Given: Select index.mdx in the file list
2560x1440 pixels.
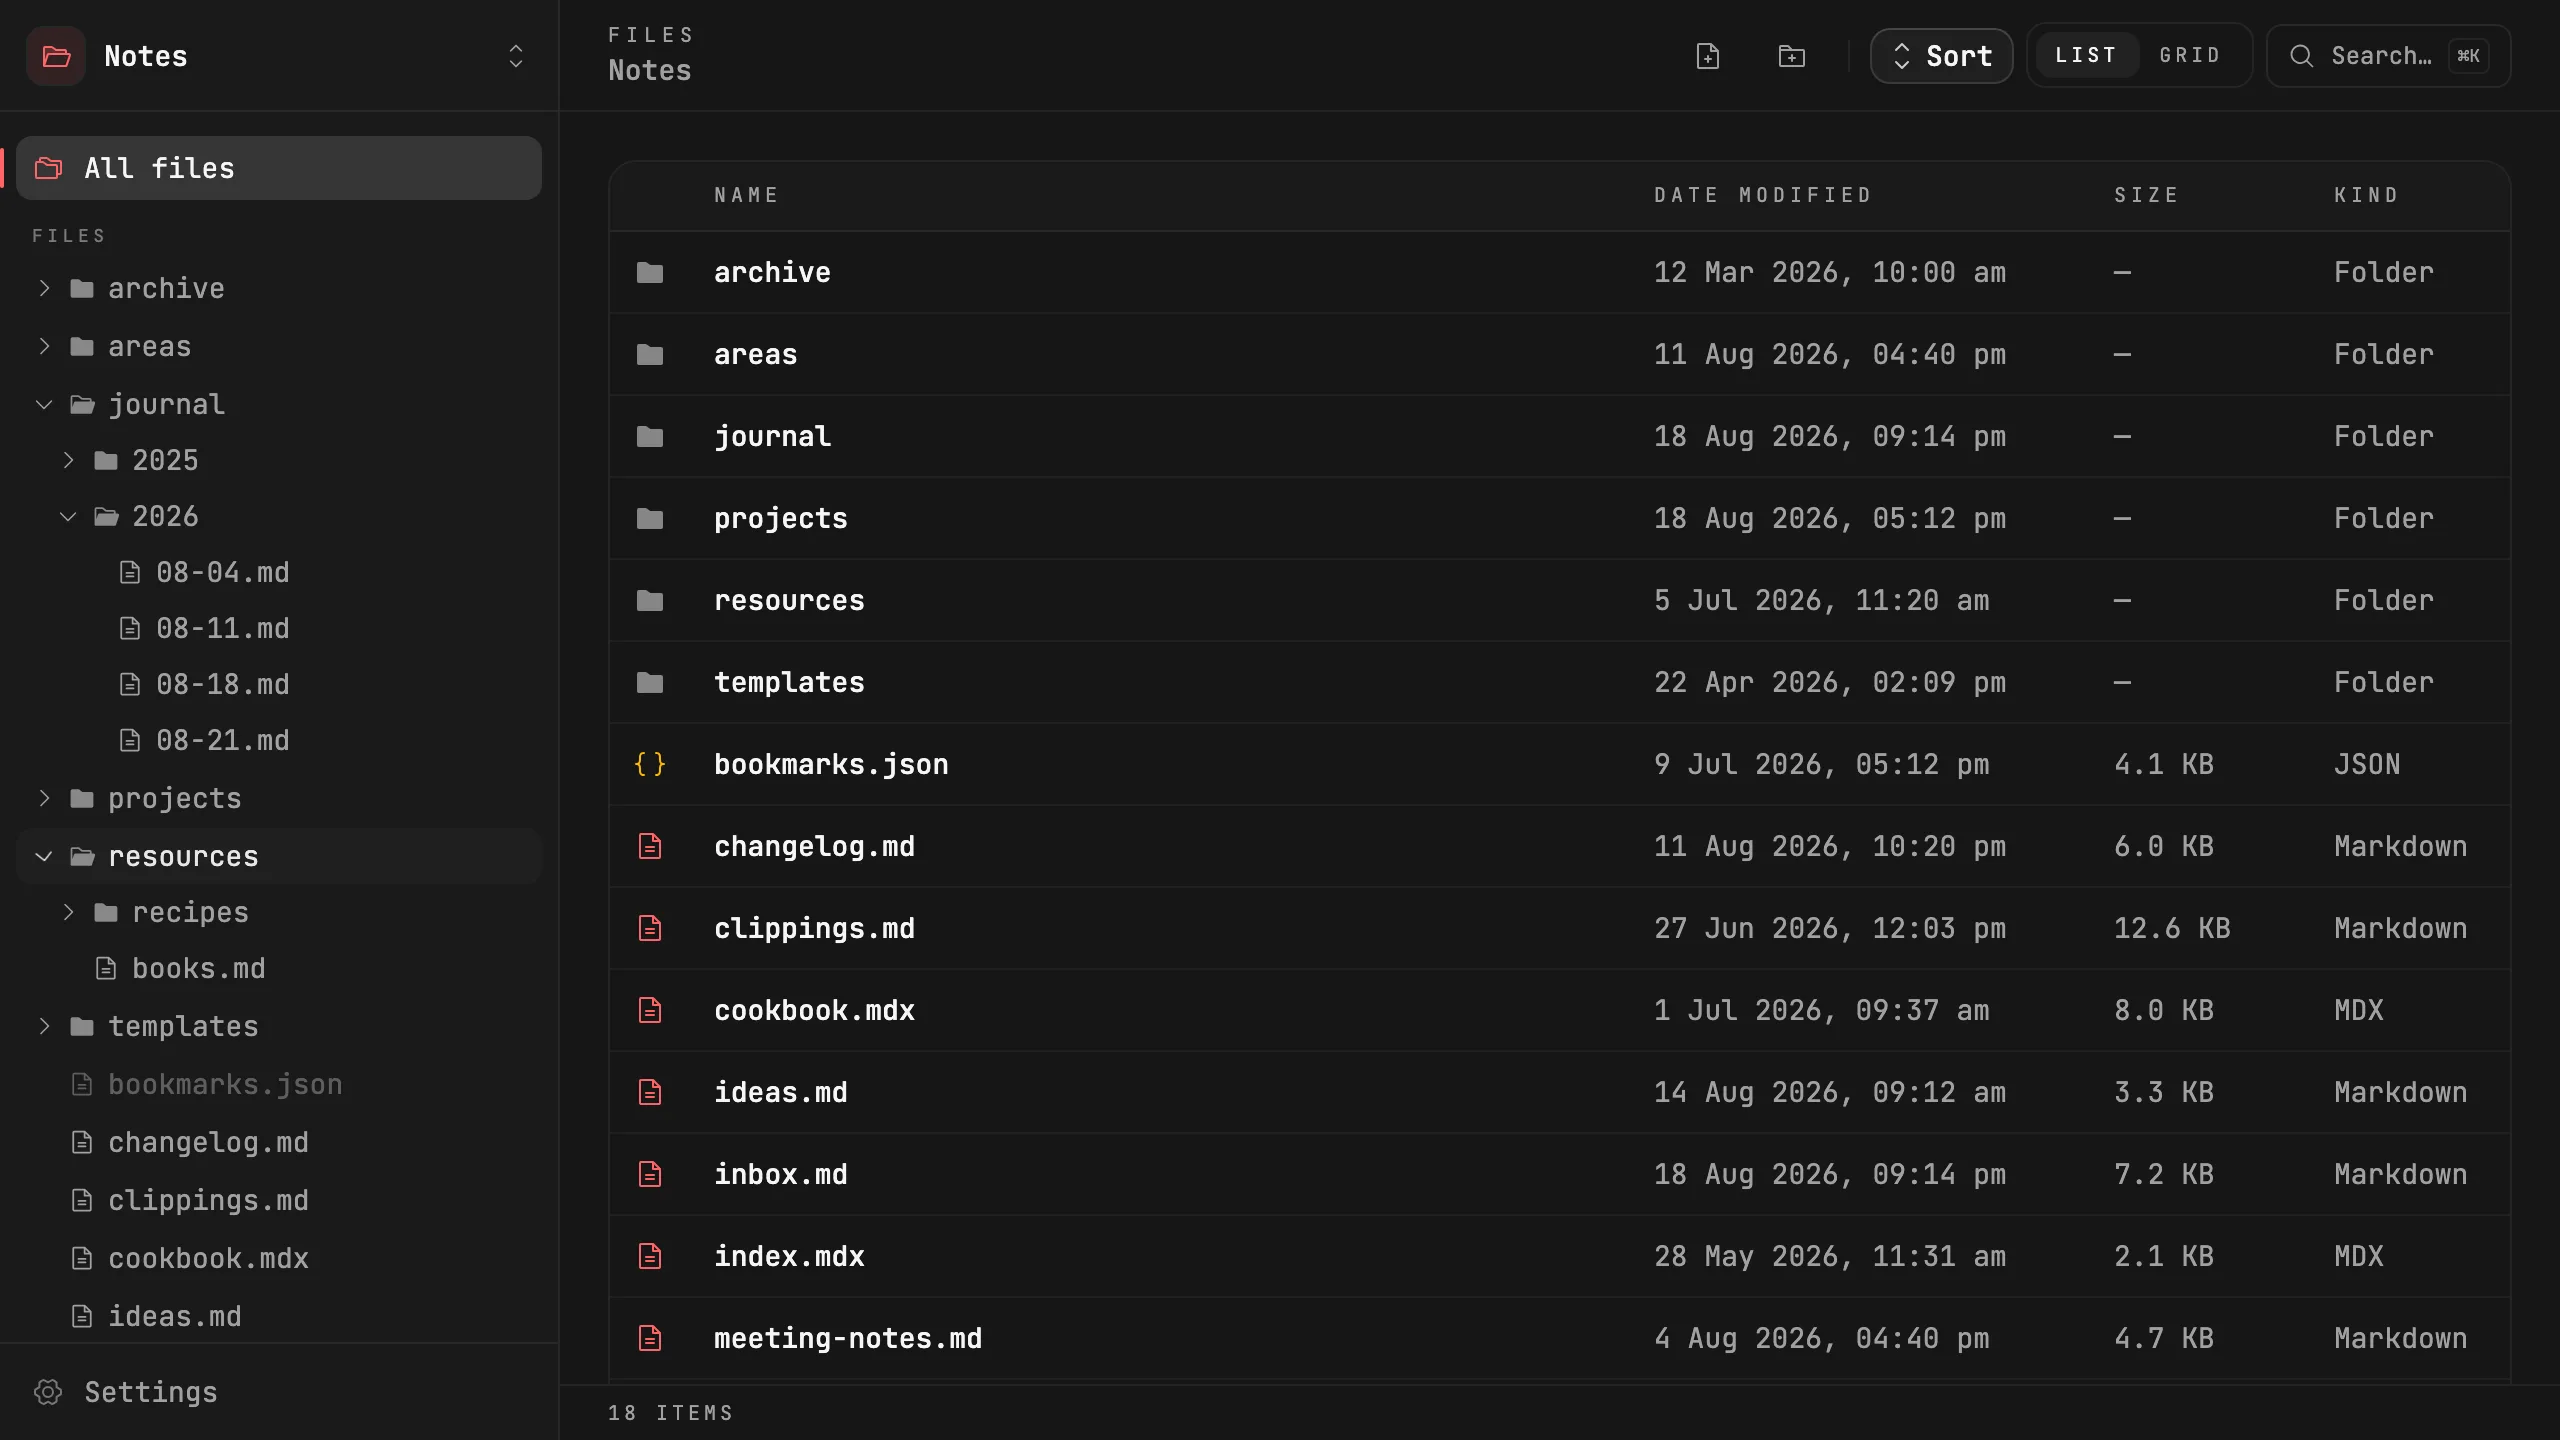Looking at the screenshot, I should (x=1560, y=1256).
